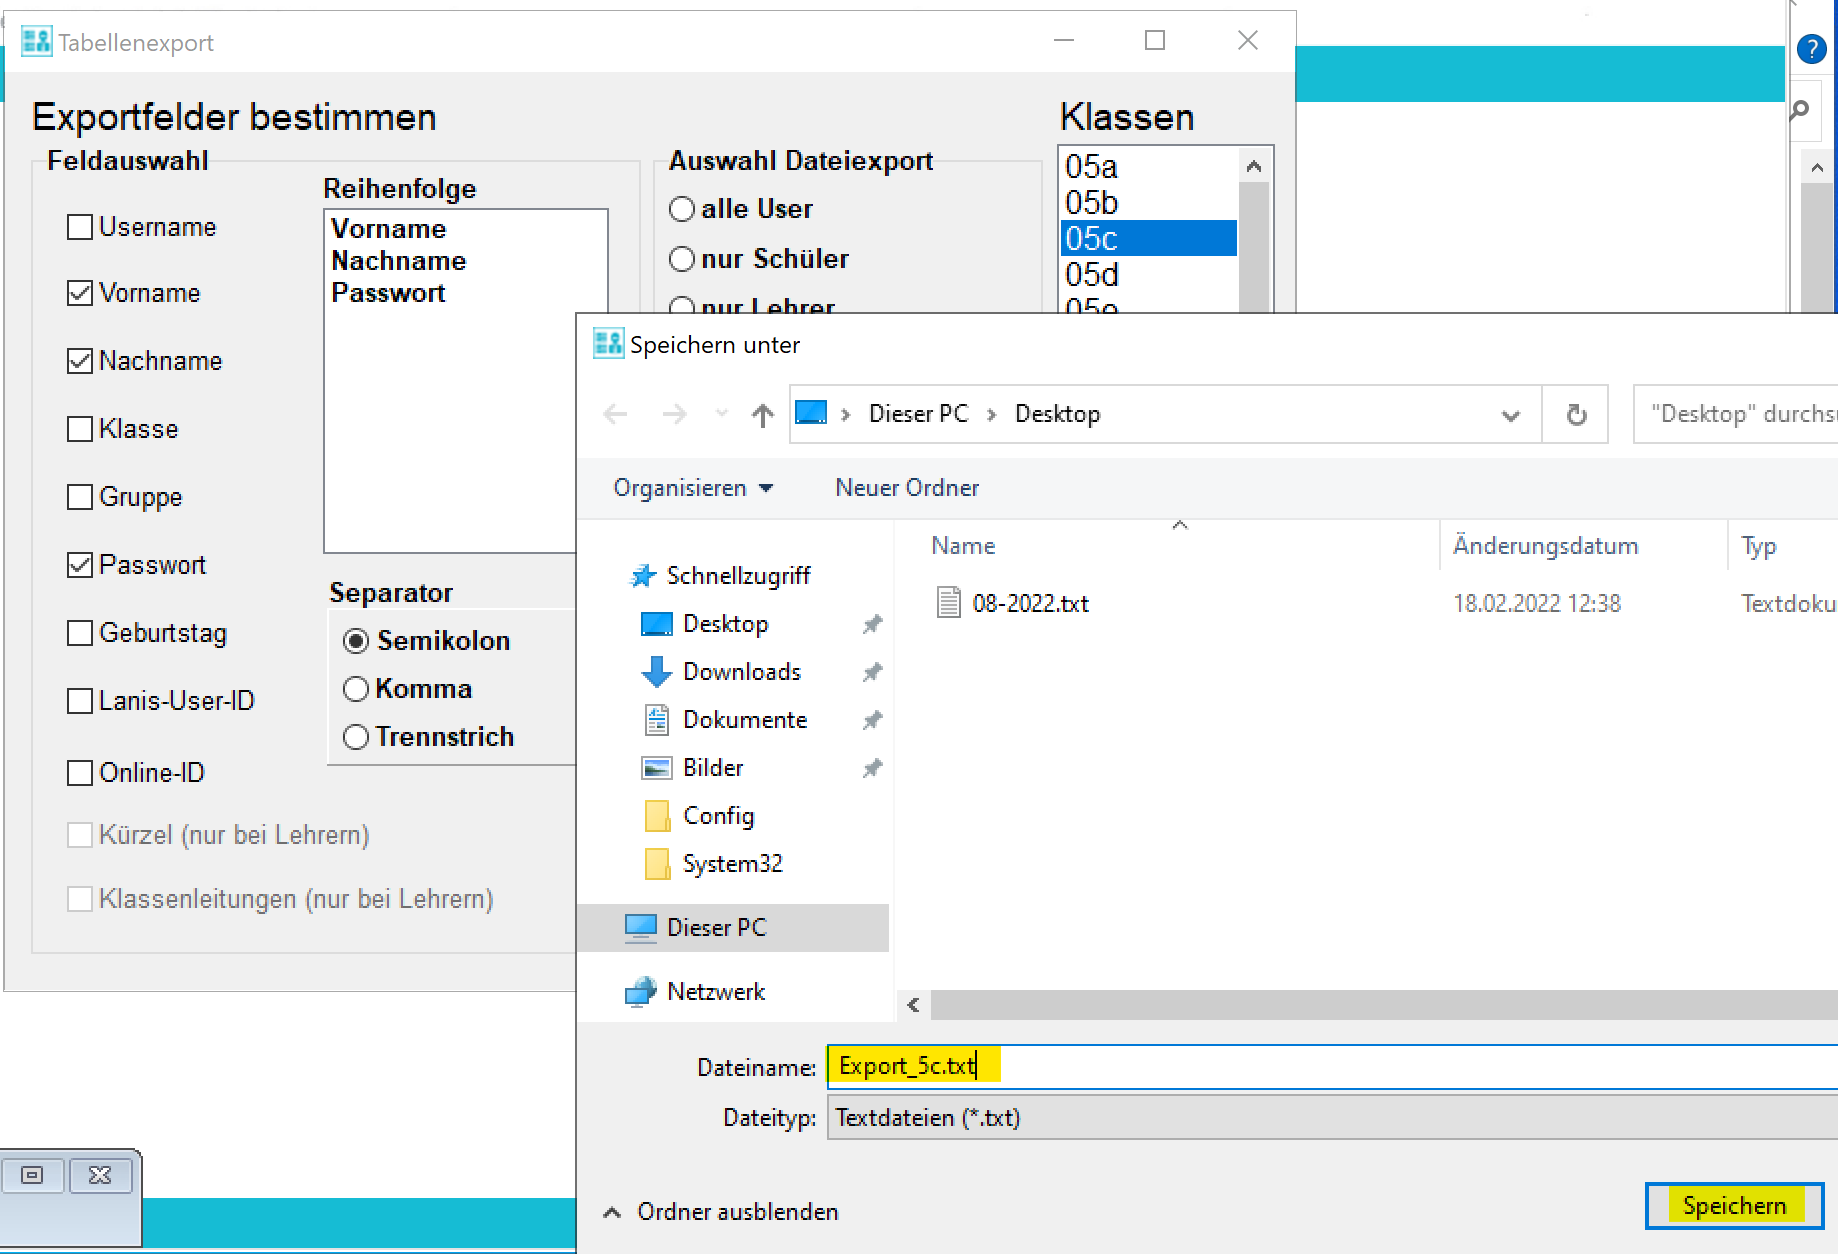Image resolution: width=1838 pixels, height=1254 pixels.
Task: Open the Dateityp combo box
Action: point(1332,1117)
